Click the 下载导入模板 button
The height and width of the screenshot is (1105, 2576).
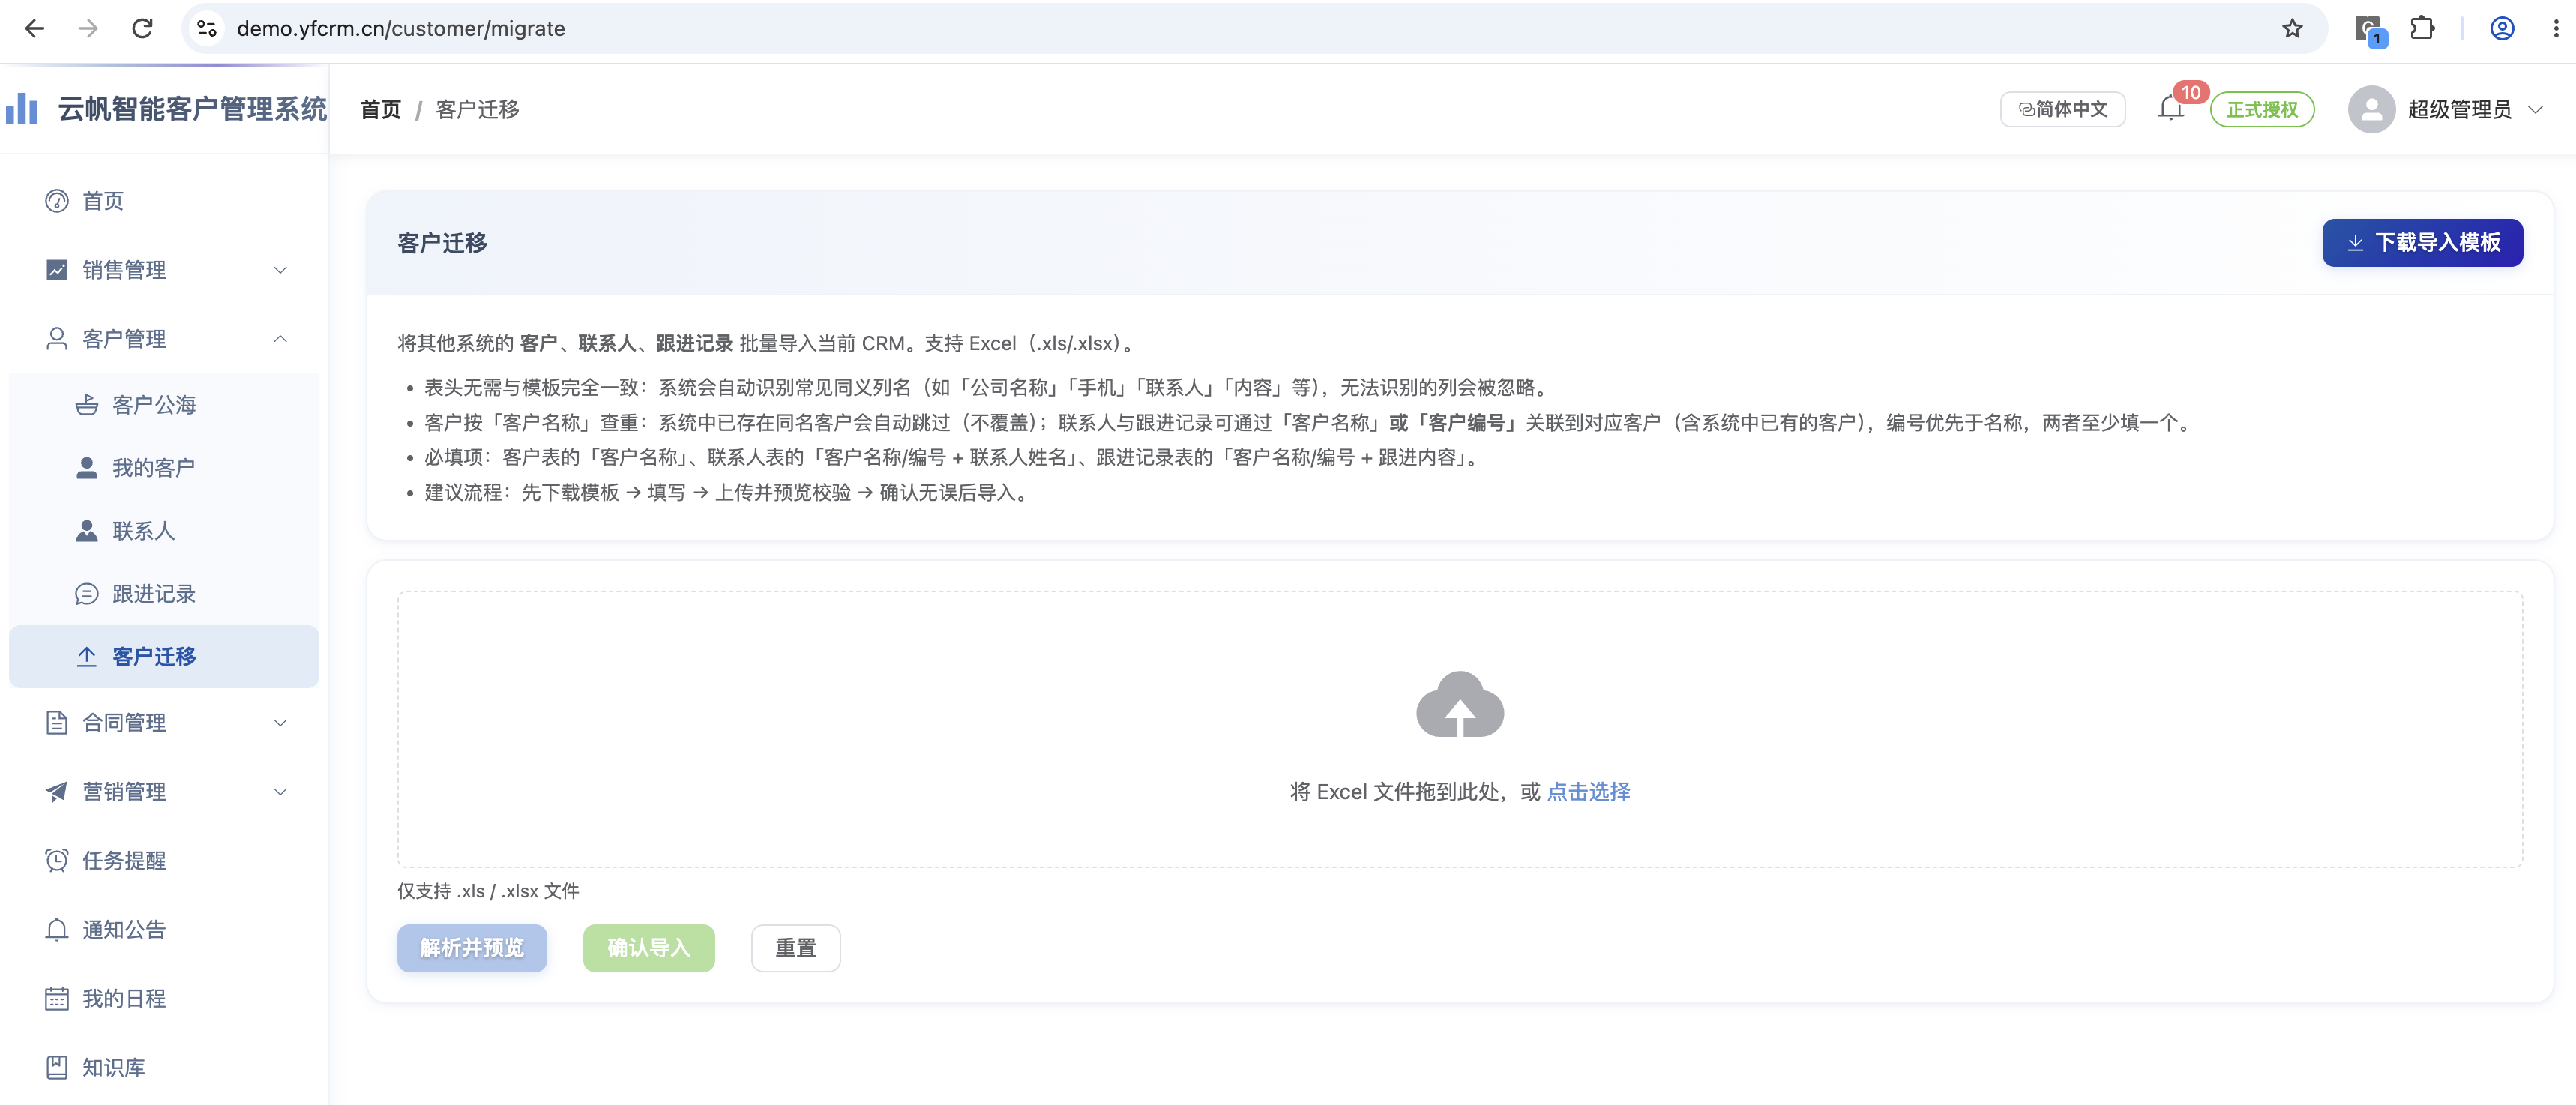click(2422, 243)
